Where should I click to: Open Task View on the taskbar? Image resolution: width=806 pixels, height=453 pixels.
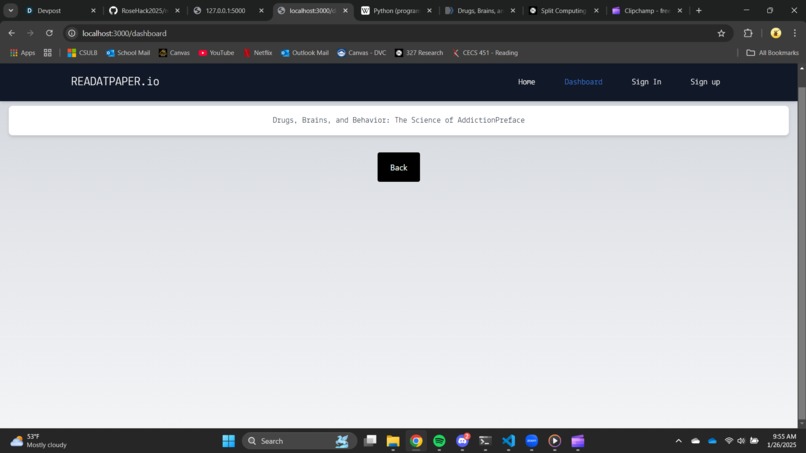pyautogui.click(x=370, y=441)
